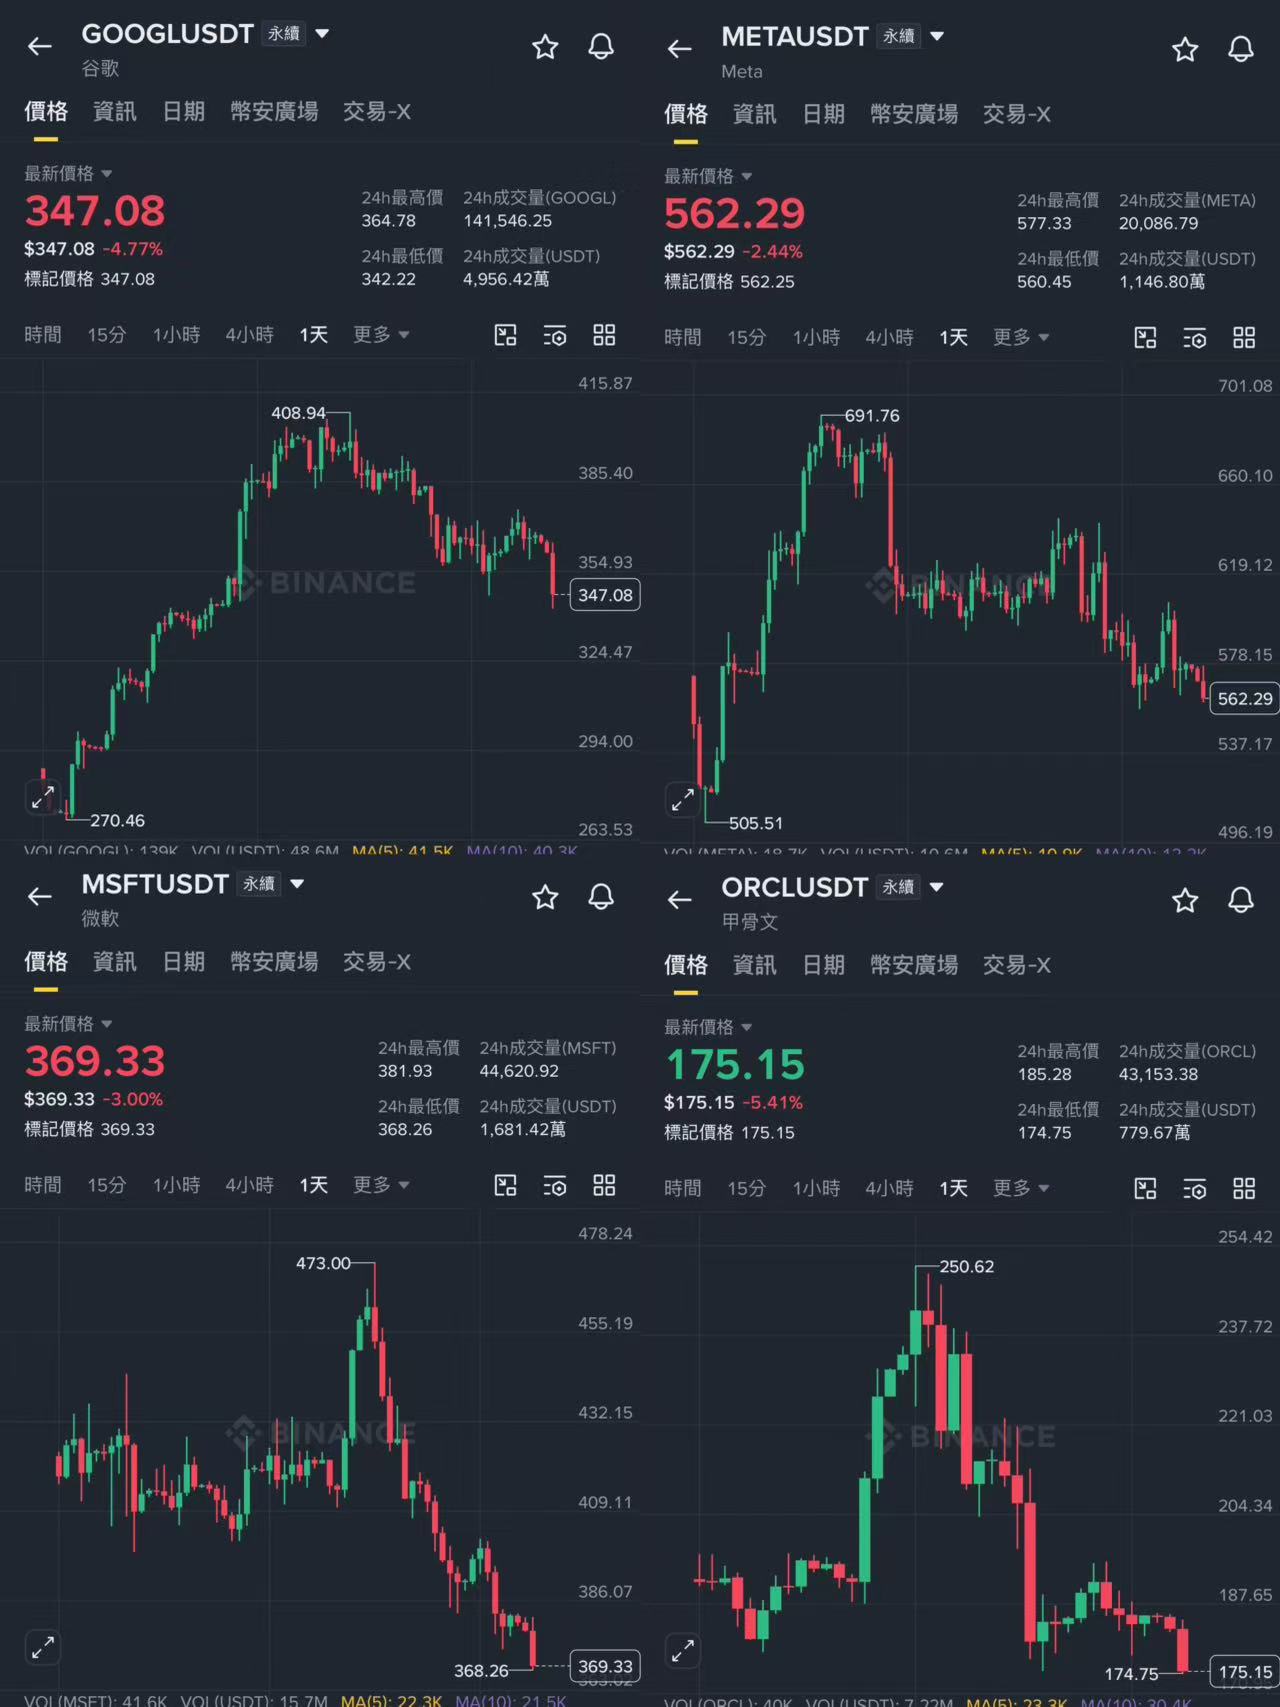Expand 最新價格 dropdown in GOOGLUSDT panel
1280x1707 pixels.
(68, 174)
